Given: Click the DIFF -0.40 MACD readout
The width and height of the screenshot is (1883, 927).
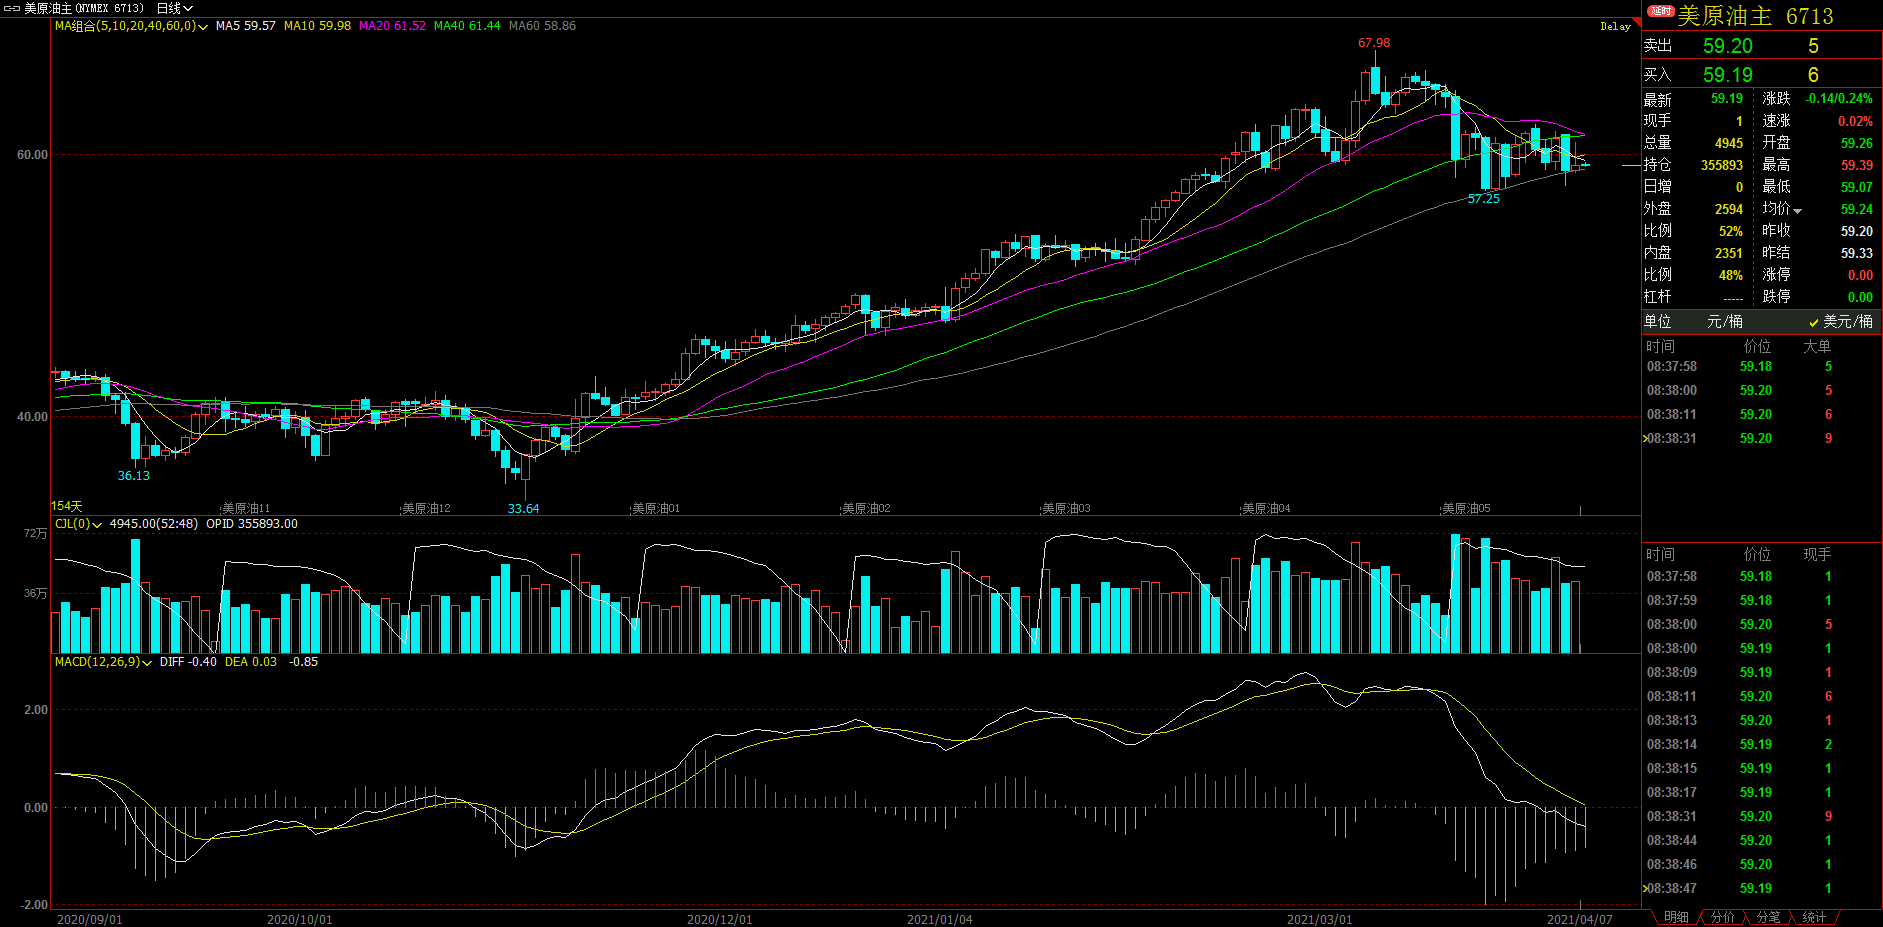Looking at the screenshot, I should point(188,662).
